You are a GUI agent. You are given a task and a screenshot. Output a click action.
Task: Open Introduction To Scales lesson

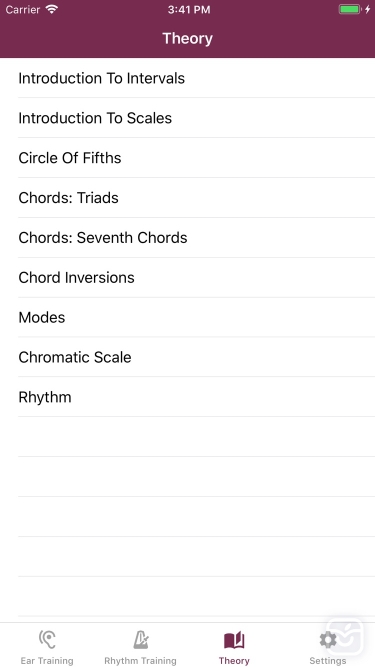click(188, 118)
